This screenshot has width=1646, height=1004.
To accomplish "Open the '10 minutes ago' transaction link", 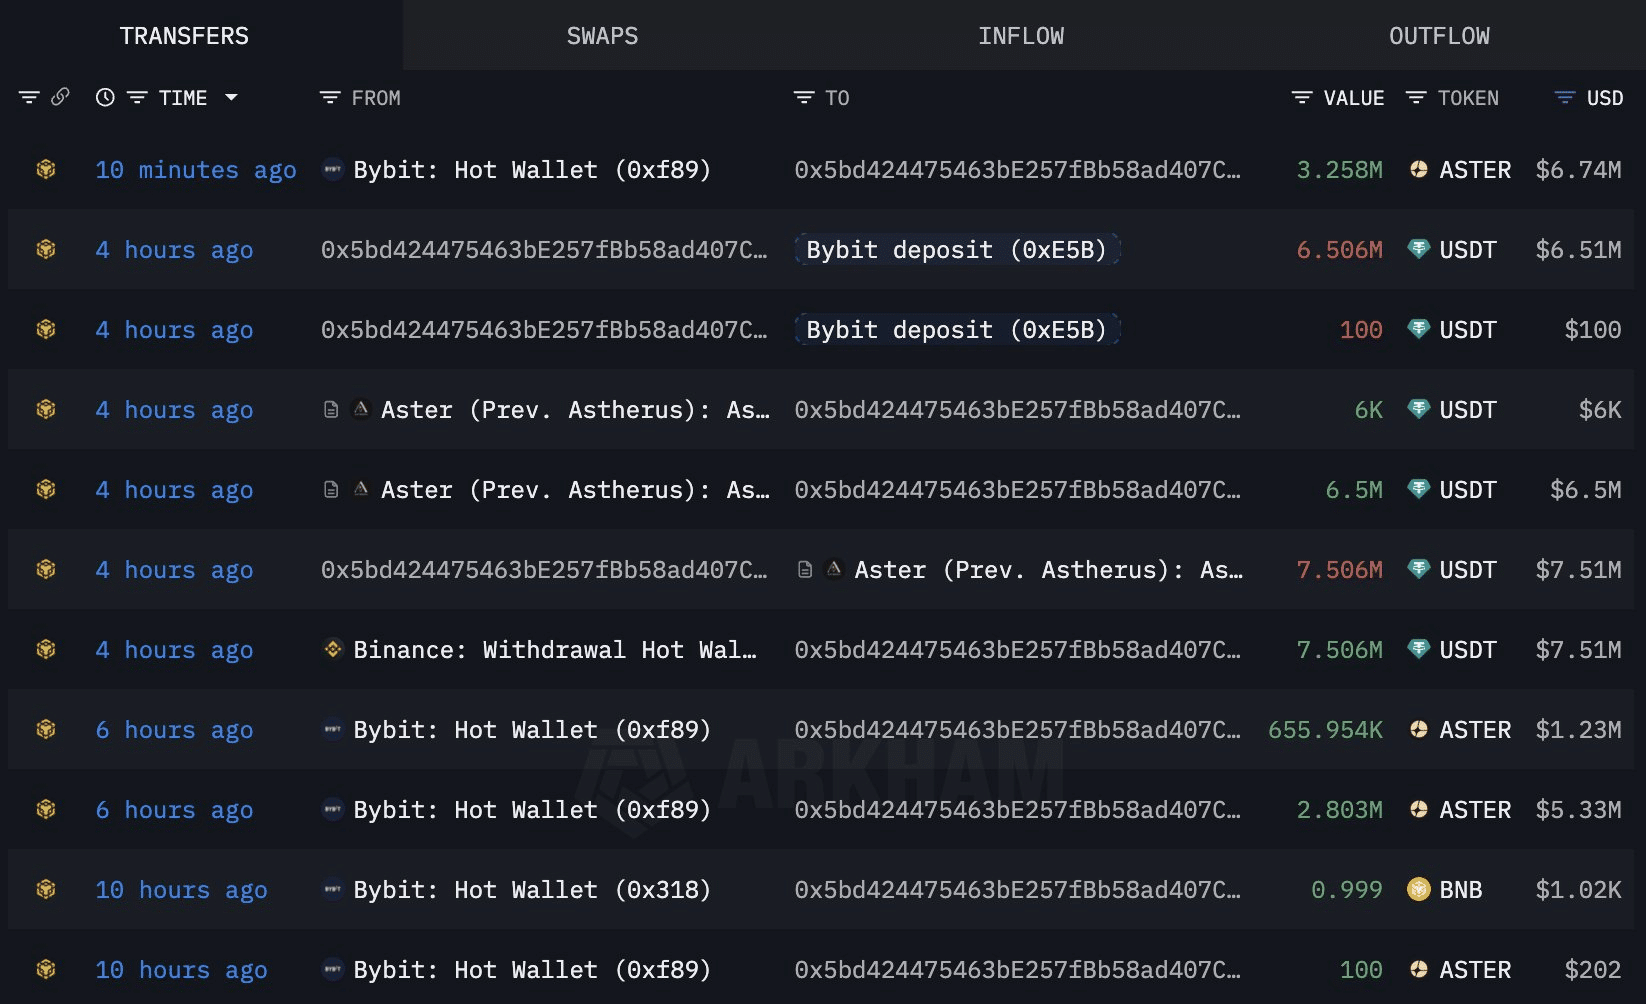I will (x=196, y=170).
